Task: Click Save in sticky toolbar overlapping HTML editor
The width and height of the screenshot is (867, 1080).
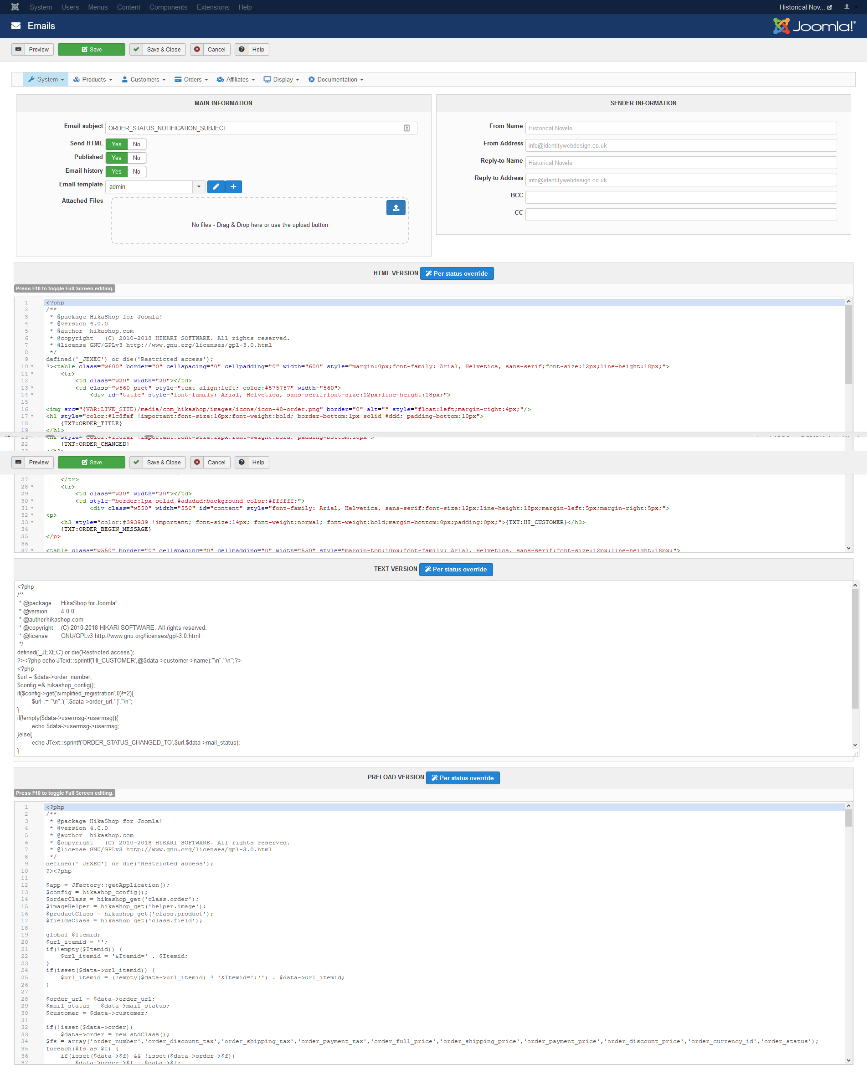Action: coord(92,463)
